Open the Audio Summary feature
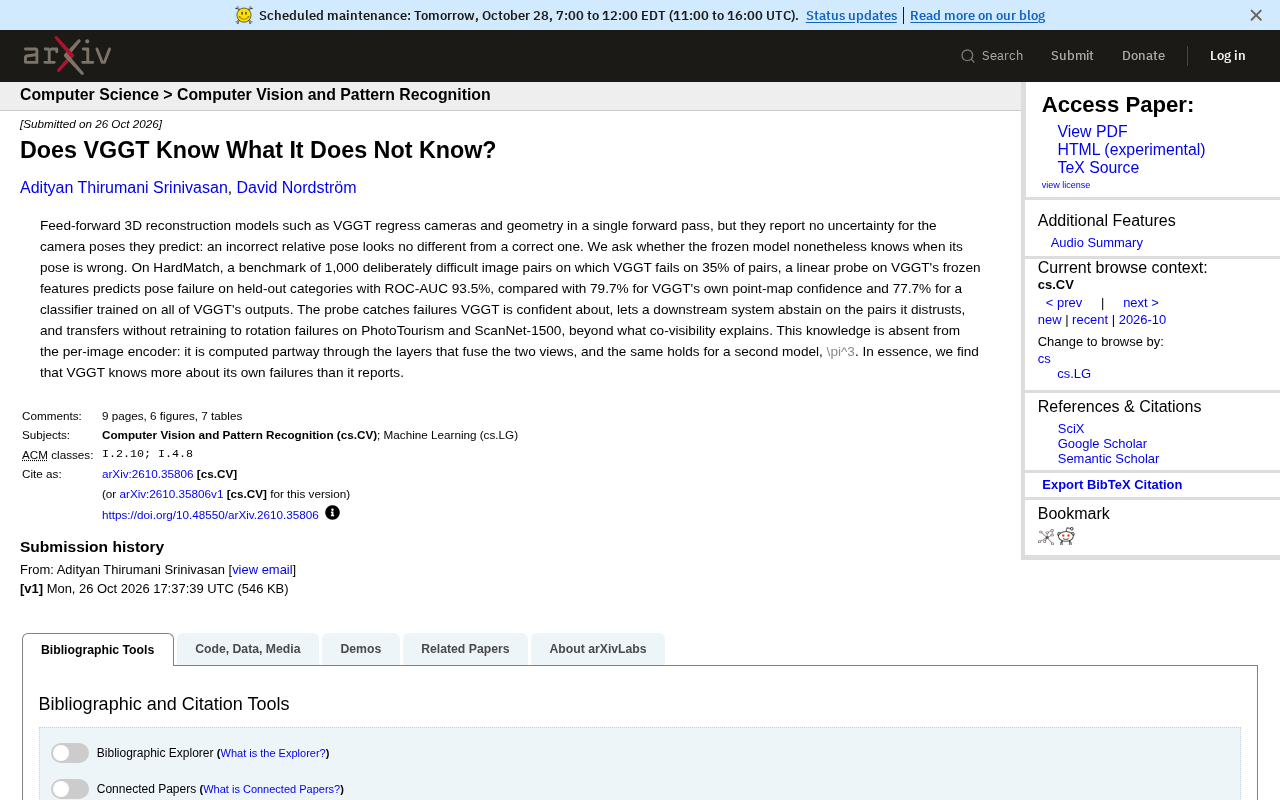1280x800 pixels. 1097,243
